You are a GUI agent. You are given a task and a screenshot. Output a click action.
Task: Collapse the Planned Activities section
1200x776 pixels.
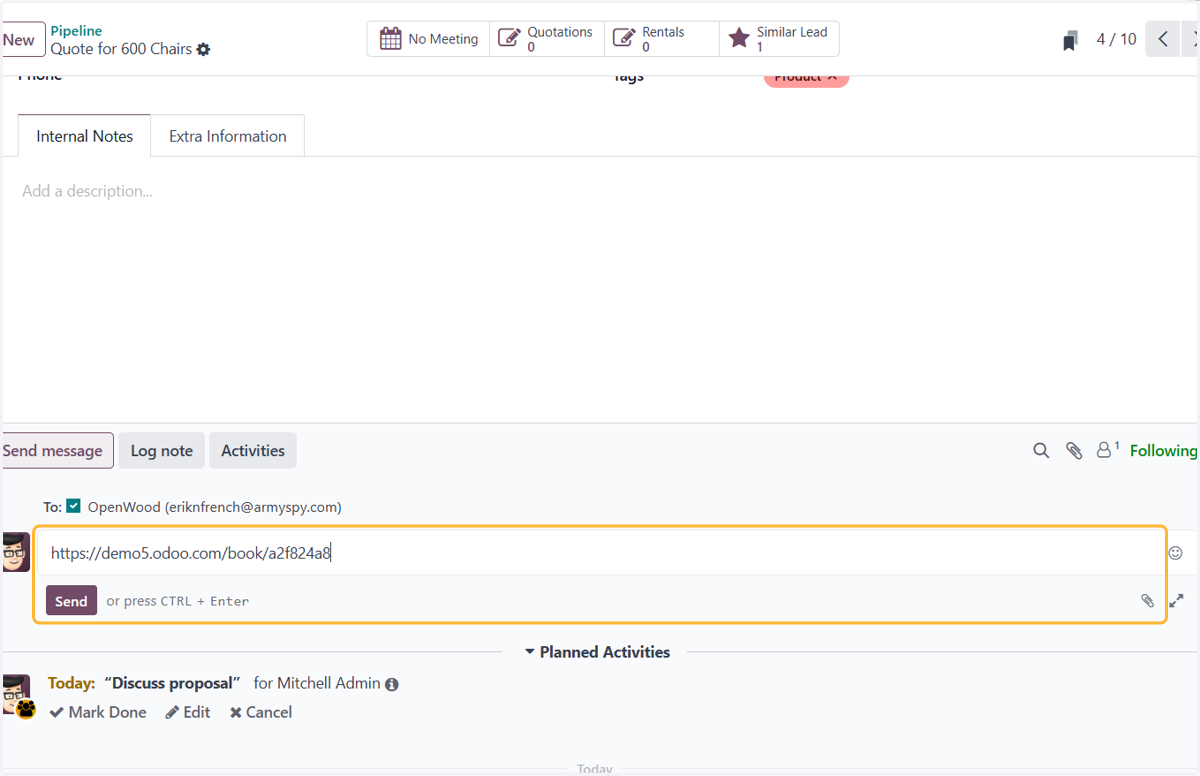[x=597, y=652]
